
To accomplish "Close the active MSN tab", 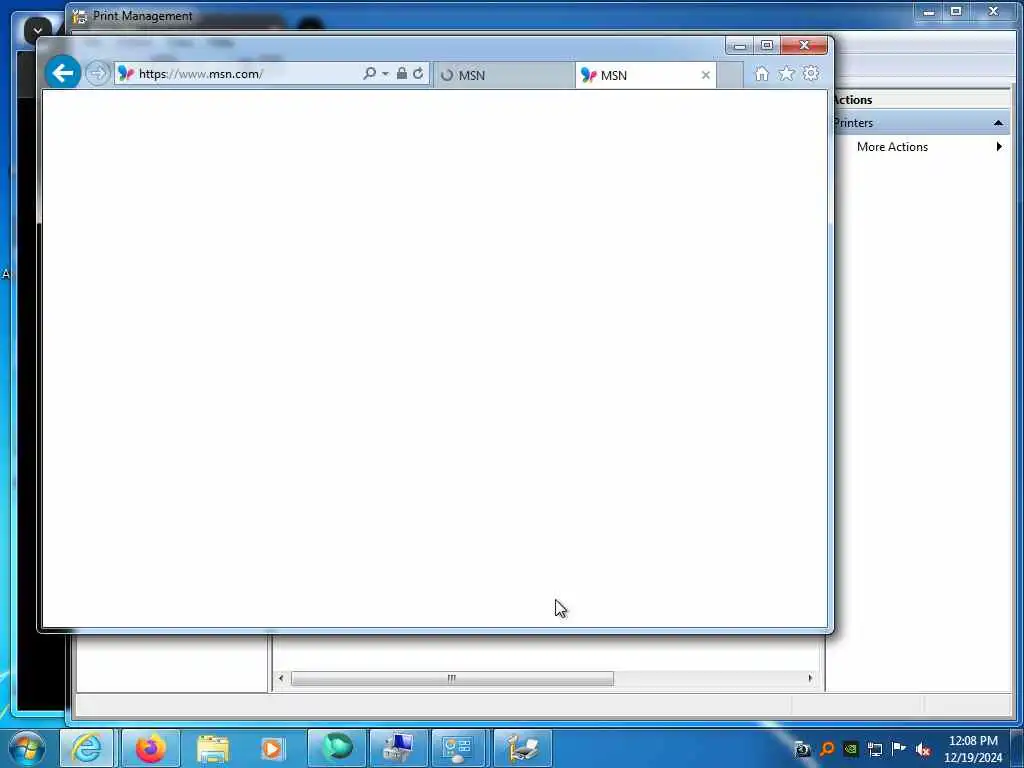I will 706,75.
